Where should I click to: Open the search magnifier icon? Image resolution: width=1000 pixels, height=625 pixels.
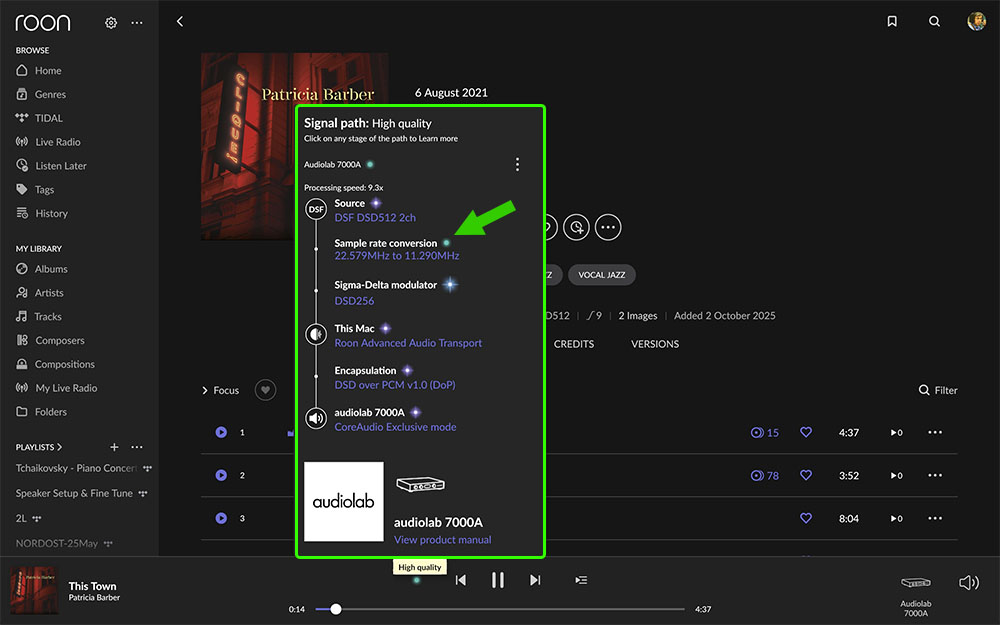934,21
